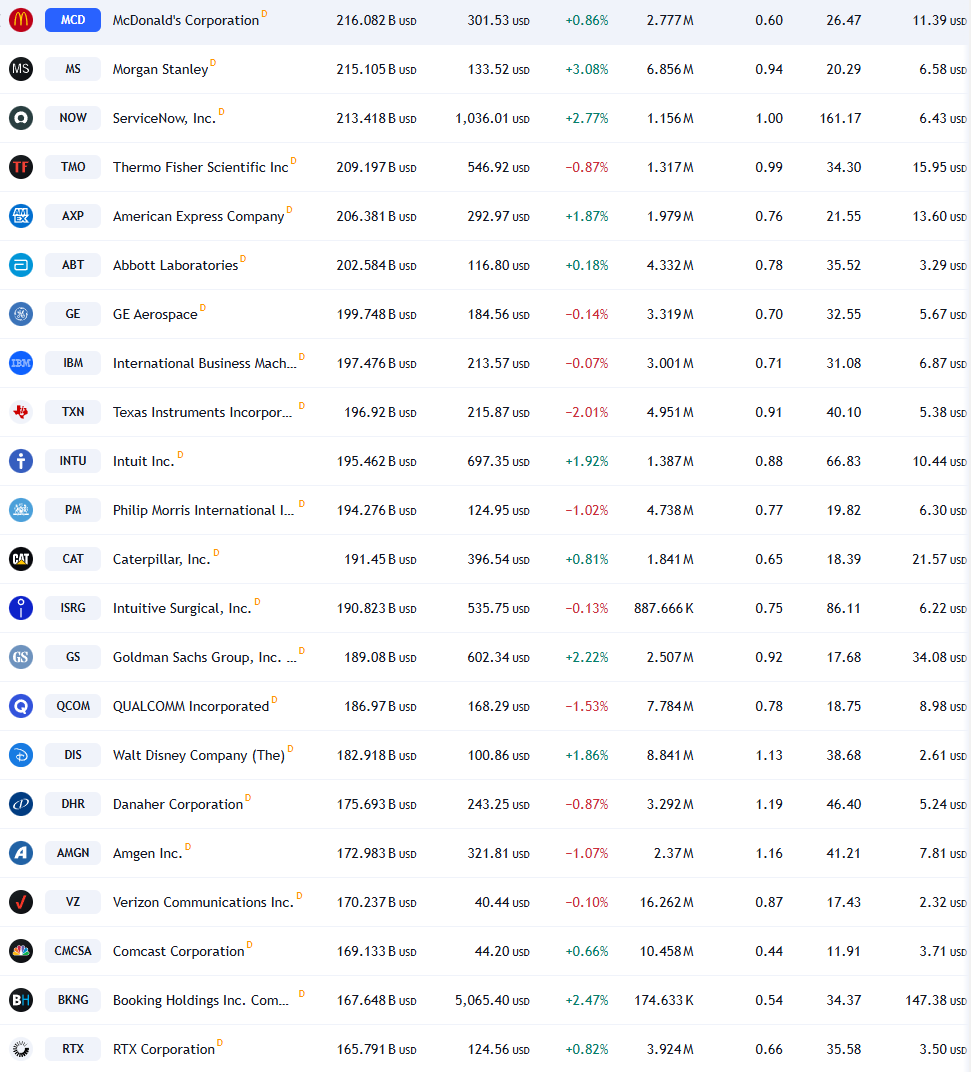
Task: Click the ServiceNow logo icon
Action: point(21,118)
